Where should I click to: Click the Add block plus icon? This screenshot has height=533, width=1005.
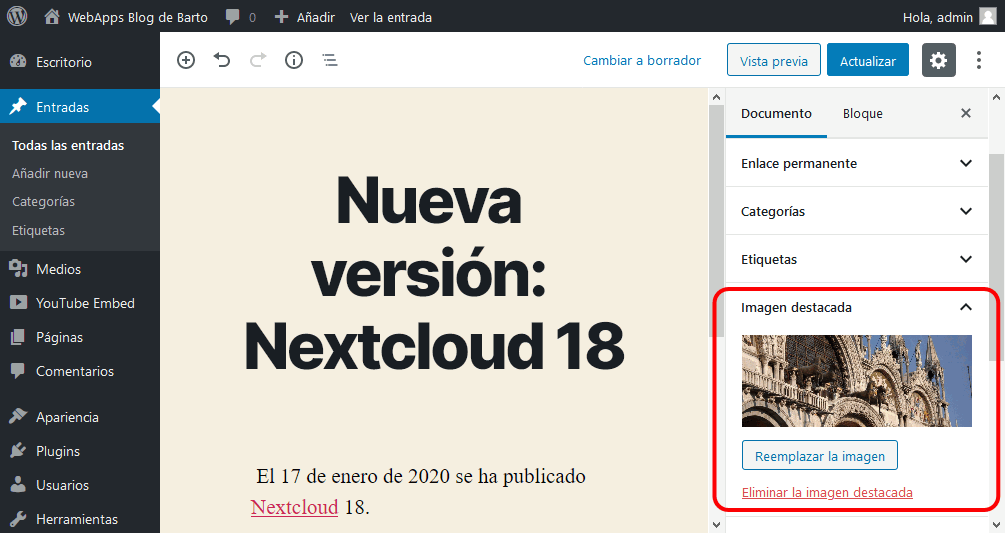pos(186,60)
